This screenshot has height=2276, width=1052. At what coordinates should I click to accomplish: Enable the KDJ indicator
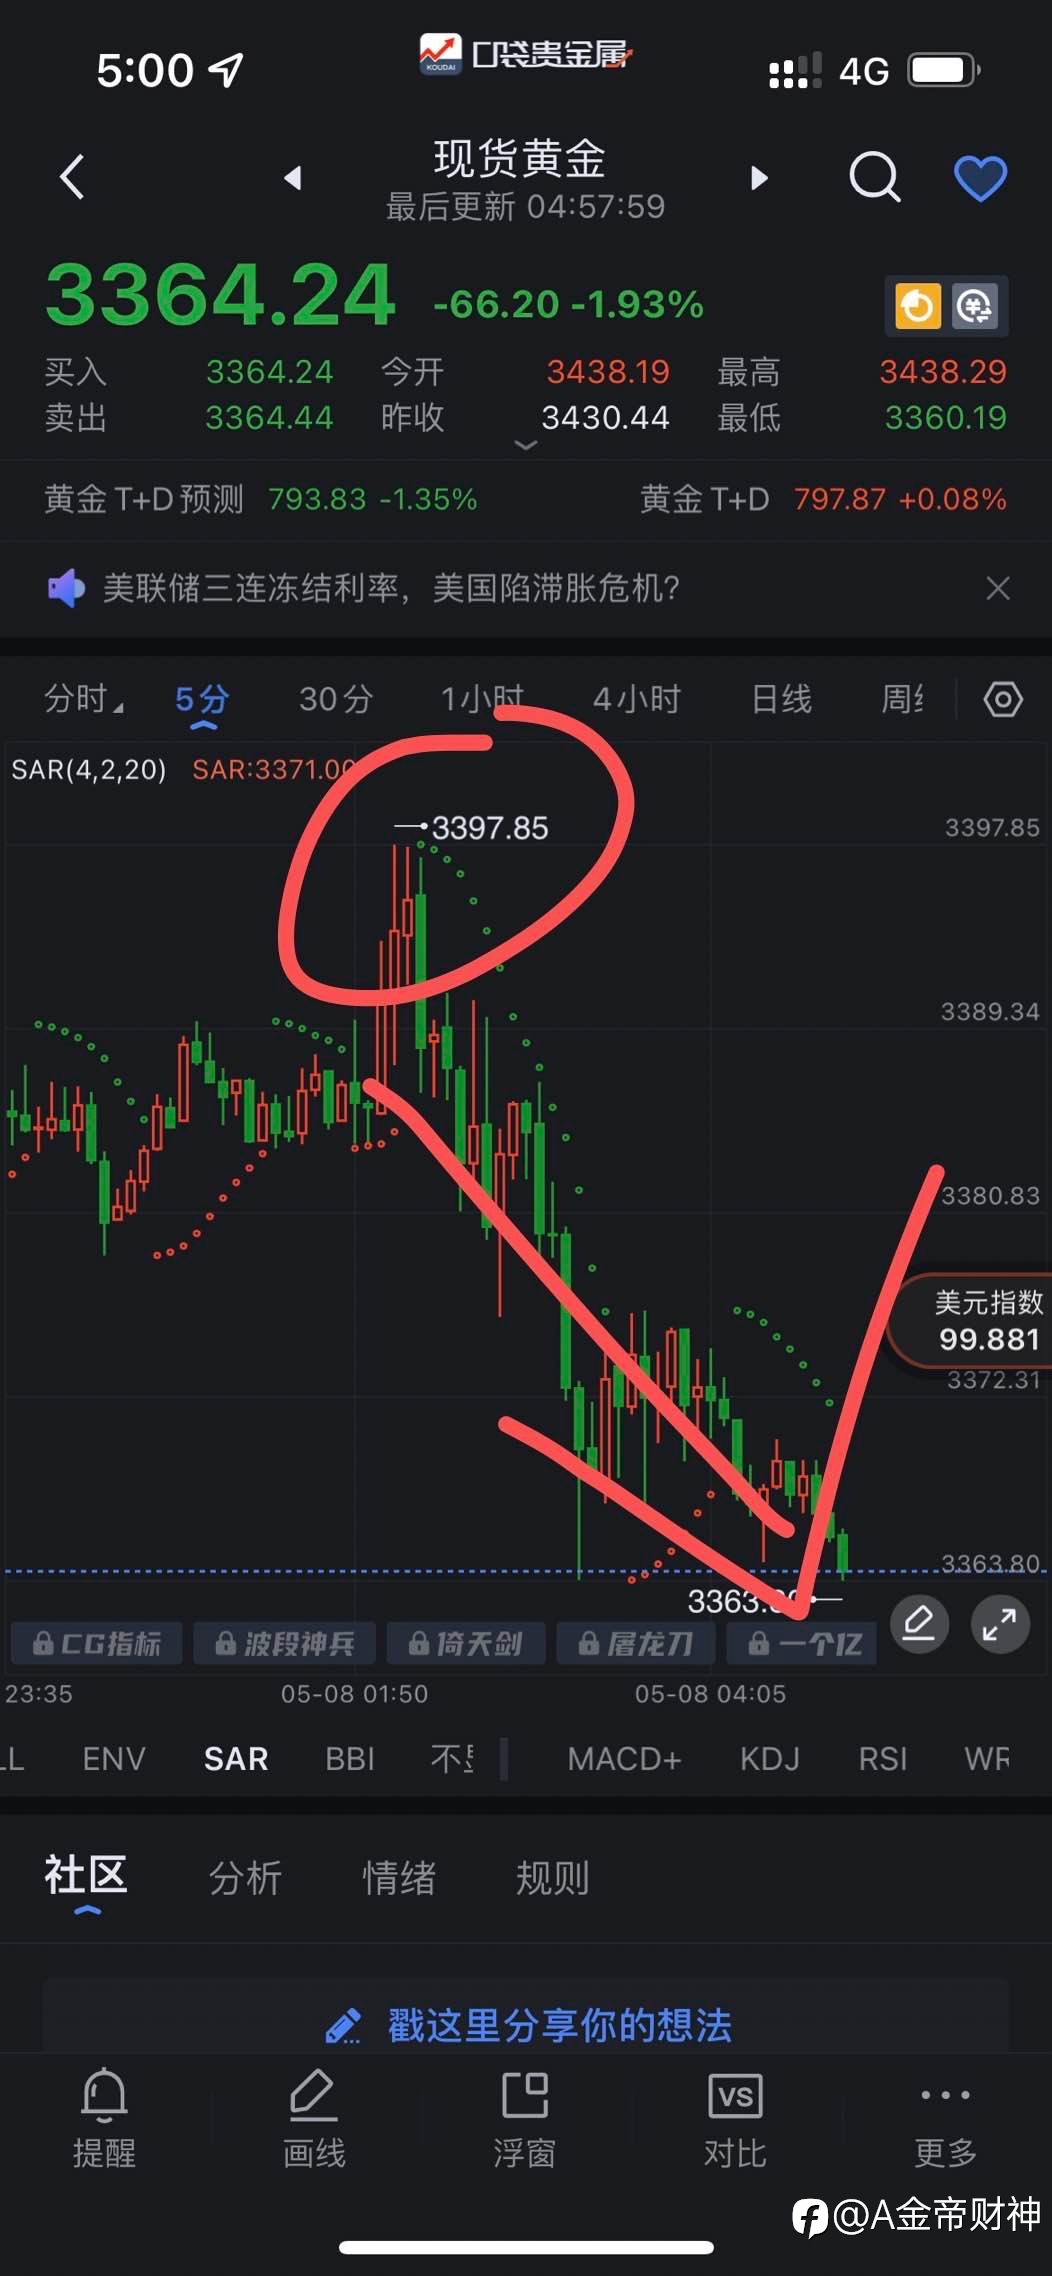coord(769,1759)
